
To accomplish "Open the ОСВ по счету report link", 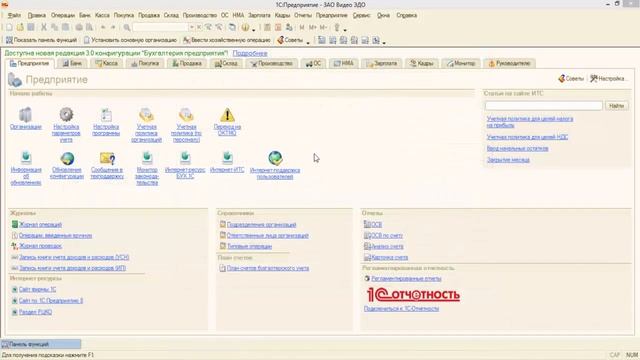I will [x=386, y=236].
